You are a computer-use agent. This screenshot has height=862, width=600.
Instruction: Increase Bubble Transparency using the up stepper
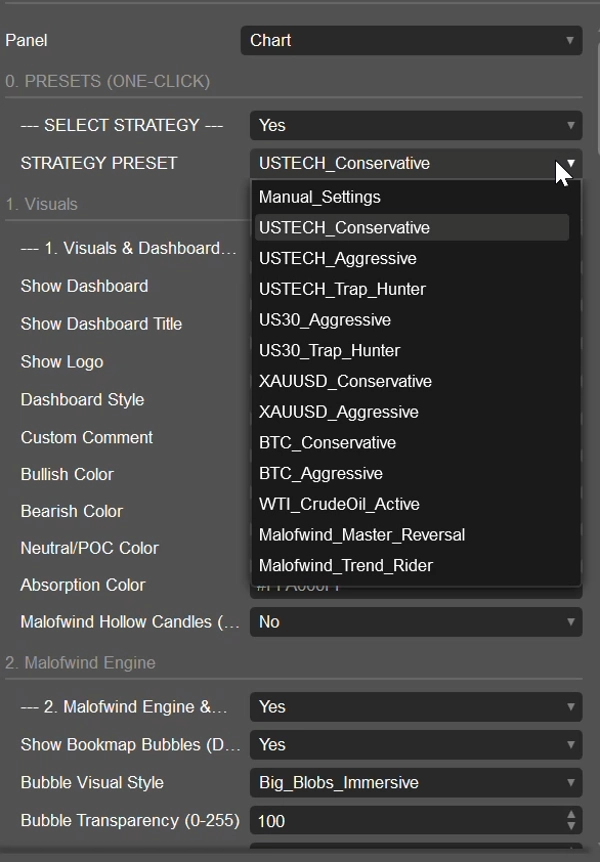572,815
